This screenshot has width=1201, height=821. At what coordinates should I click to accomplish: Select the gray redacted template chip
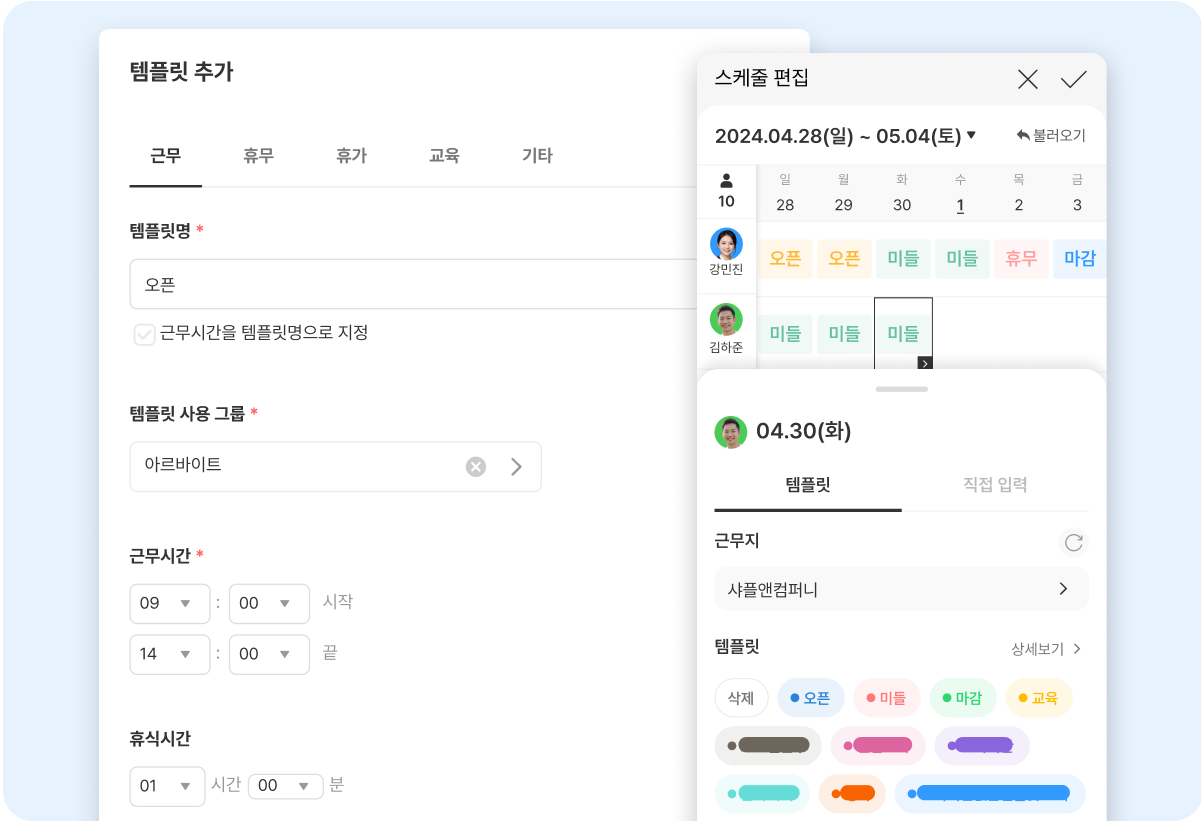(768, 745)
